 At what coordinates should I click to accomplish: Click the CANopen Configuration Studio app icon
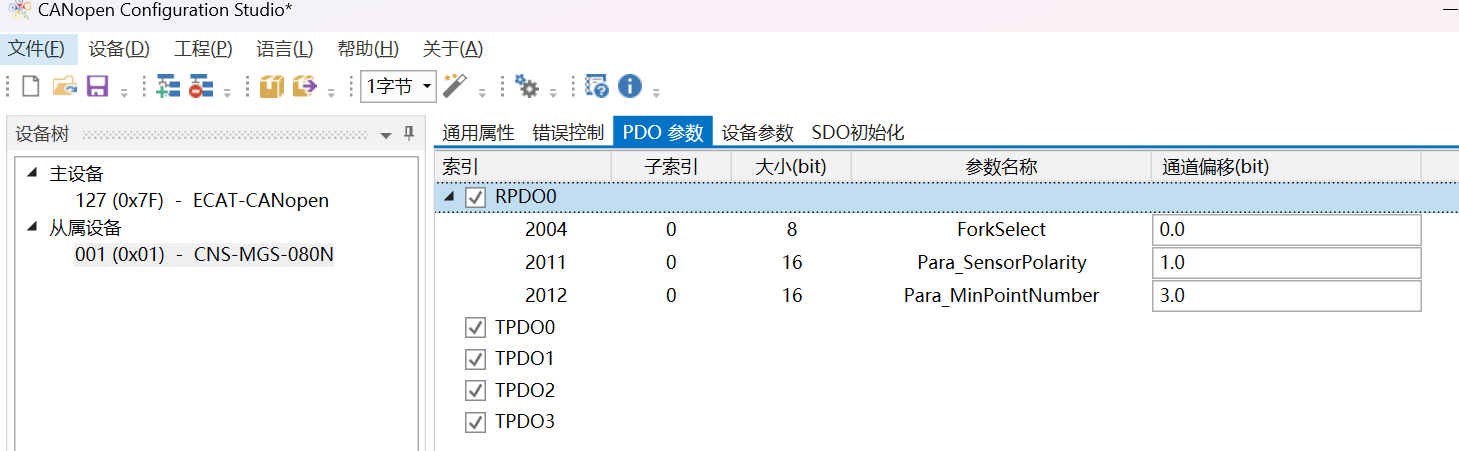click(x=19, y=11)
